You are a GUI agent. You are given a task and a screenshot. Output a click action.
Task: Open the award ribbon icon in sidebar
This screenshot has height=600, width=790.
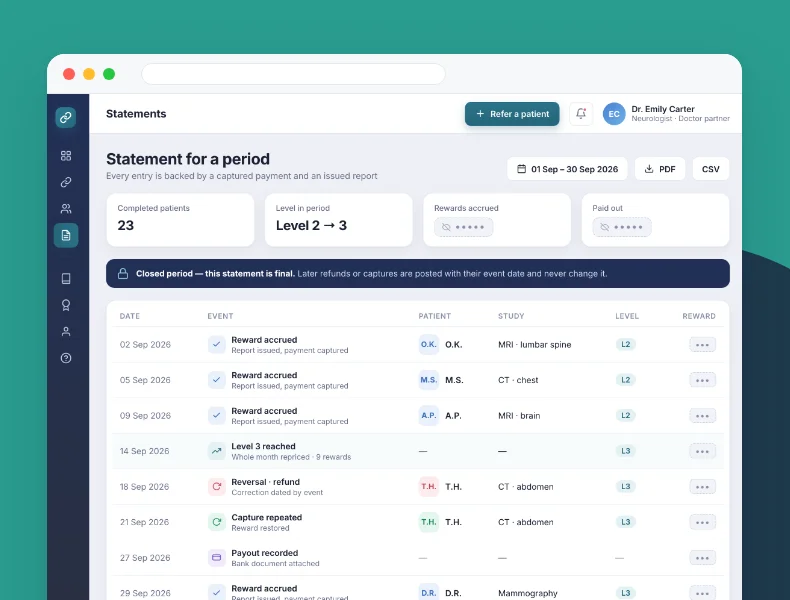pyautogui.click(x=66, y=305)
